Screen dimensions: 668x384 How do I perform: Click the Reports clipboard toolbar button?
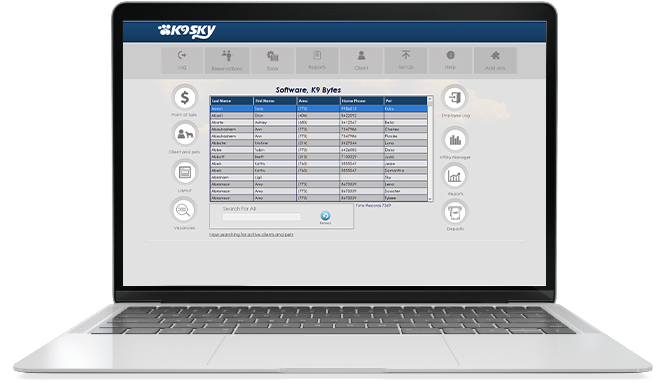click(317, 60)
